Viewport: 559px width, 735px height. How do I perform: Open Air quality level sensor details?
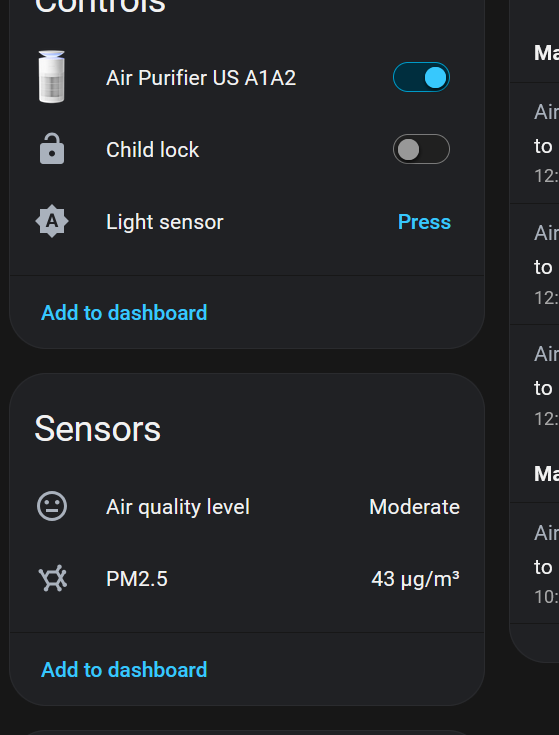click(178, 507)
